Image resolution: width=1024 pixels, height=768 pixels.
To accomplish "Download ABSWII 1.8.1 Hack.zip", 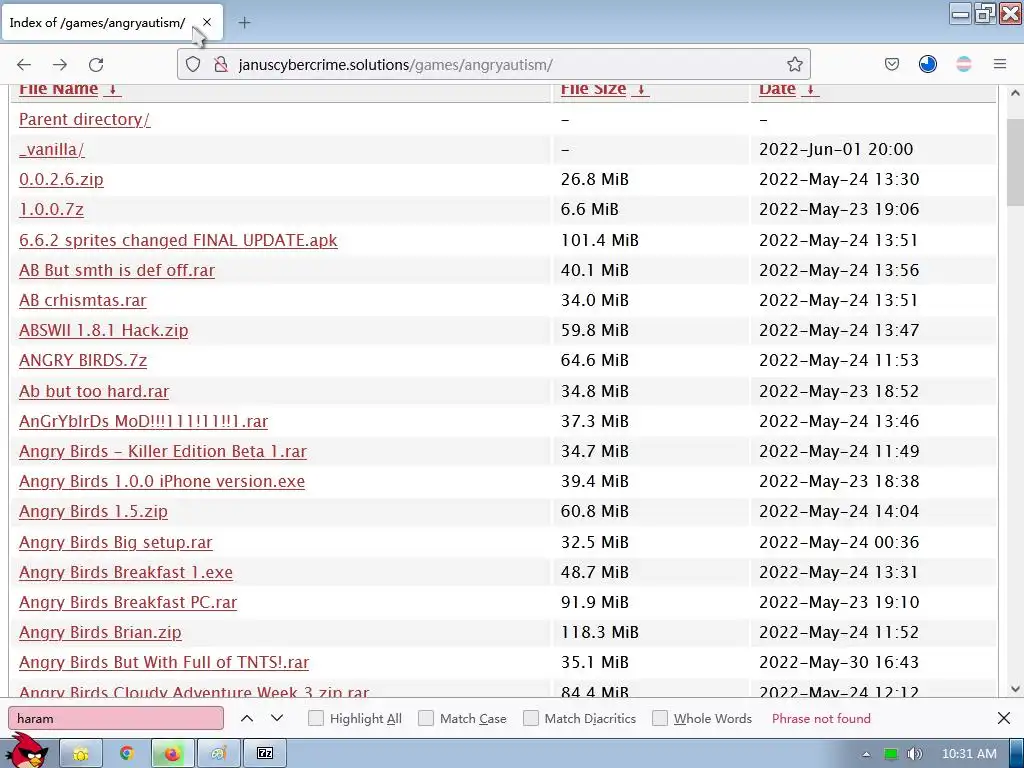I will tap(103, 330).
